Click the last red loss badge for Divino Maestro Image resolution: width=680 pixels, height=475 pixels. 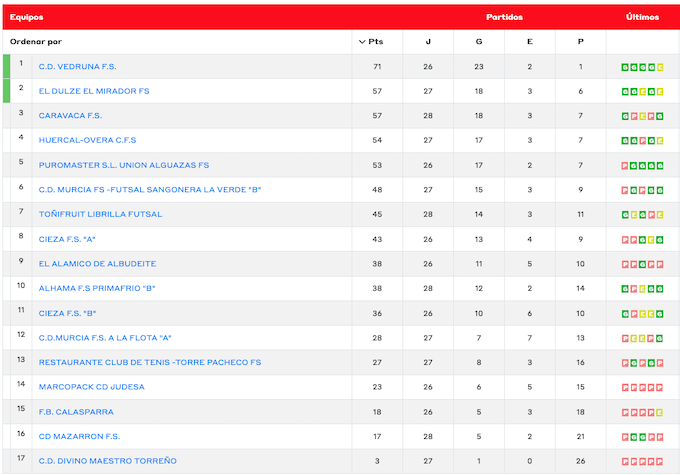tap(659, 461)
